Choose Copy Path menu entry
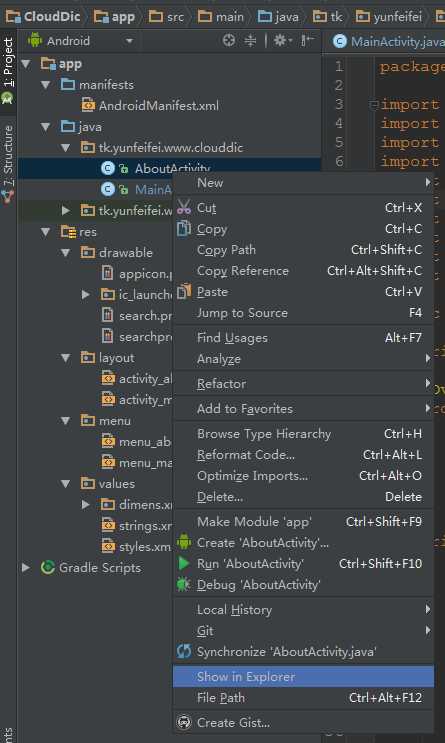Screen dimensions: 445x743 [x=303, y=250]
